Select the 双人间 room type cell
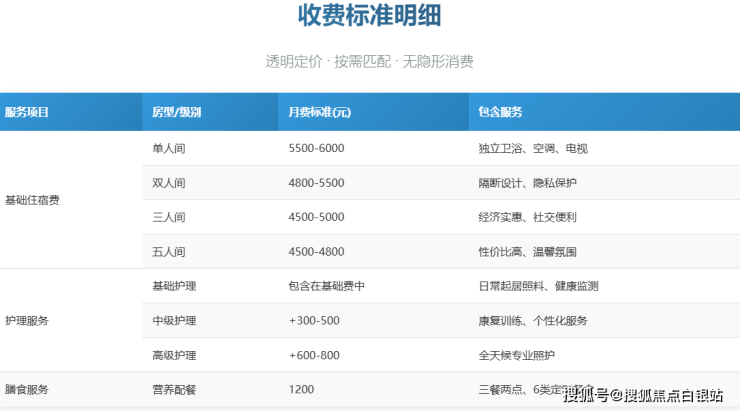 (x=167, y=183)
